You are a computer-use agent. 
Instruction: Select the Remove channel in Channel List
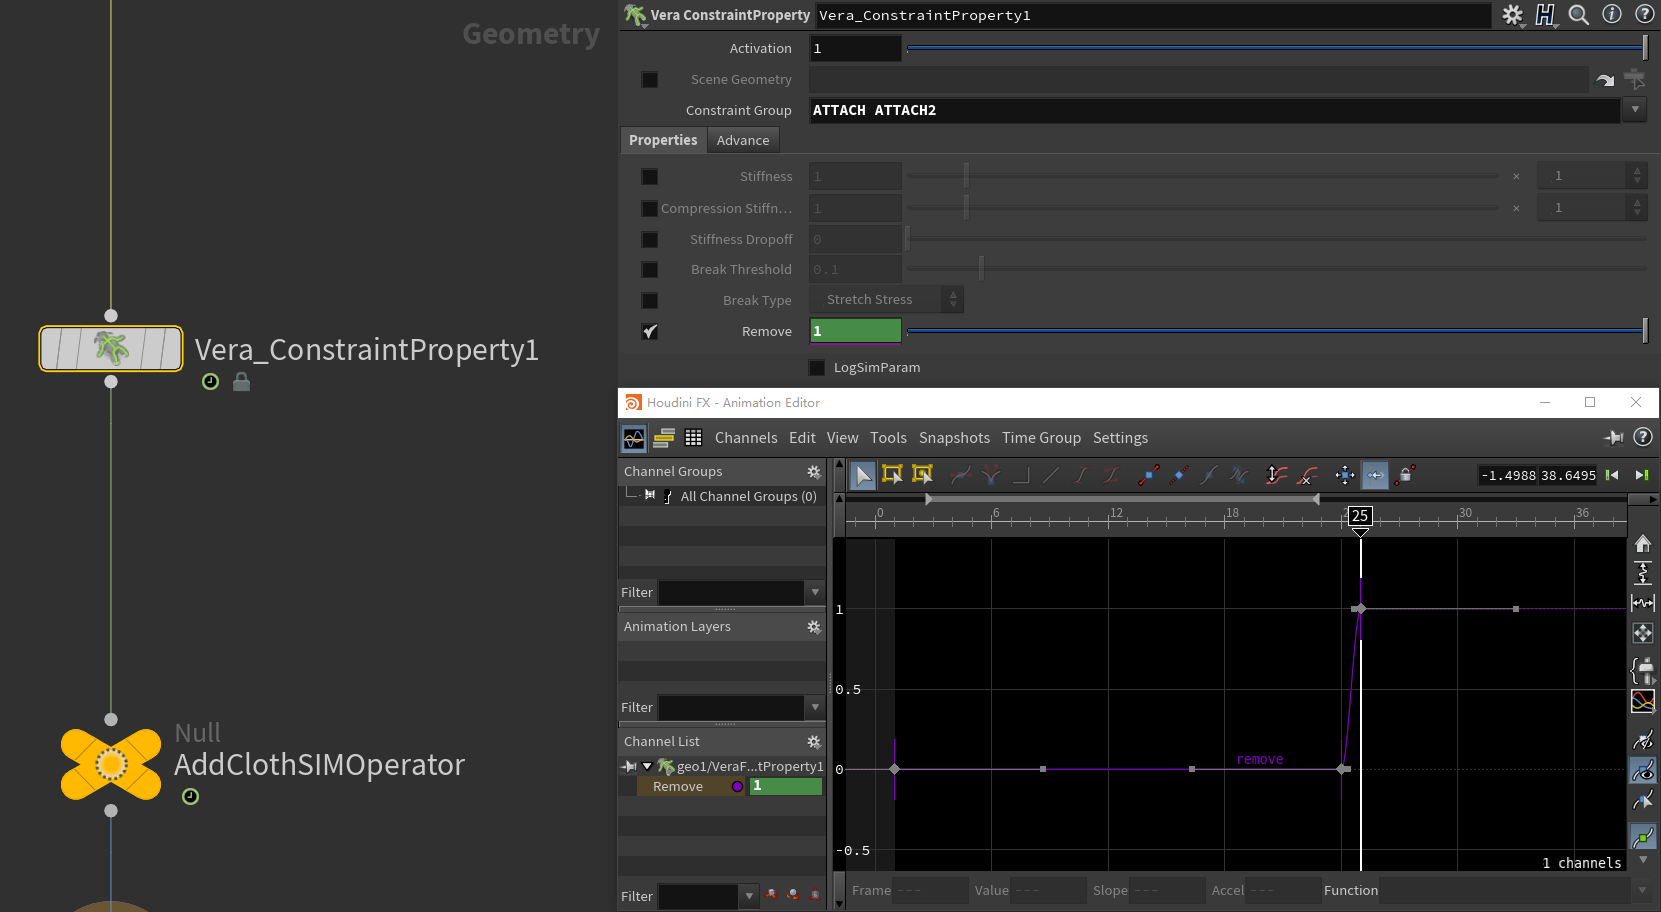coord(678,787)
